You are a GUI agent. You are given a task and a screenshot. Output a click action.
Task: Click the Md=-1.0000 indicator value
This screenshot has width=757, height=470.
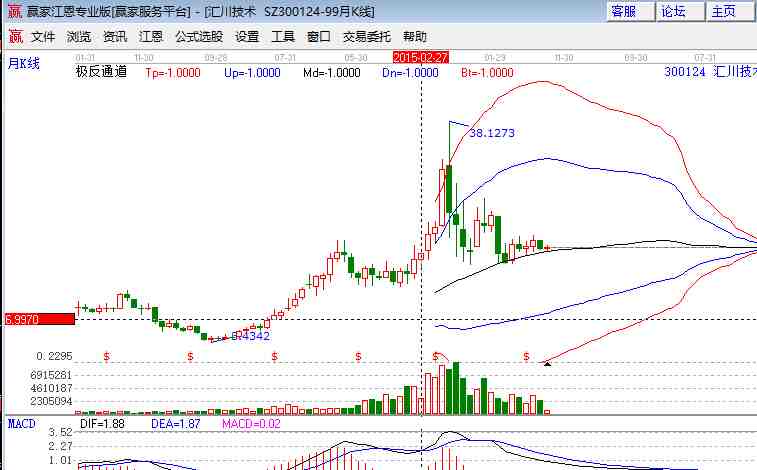[332, 73]
